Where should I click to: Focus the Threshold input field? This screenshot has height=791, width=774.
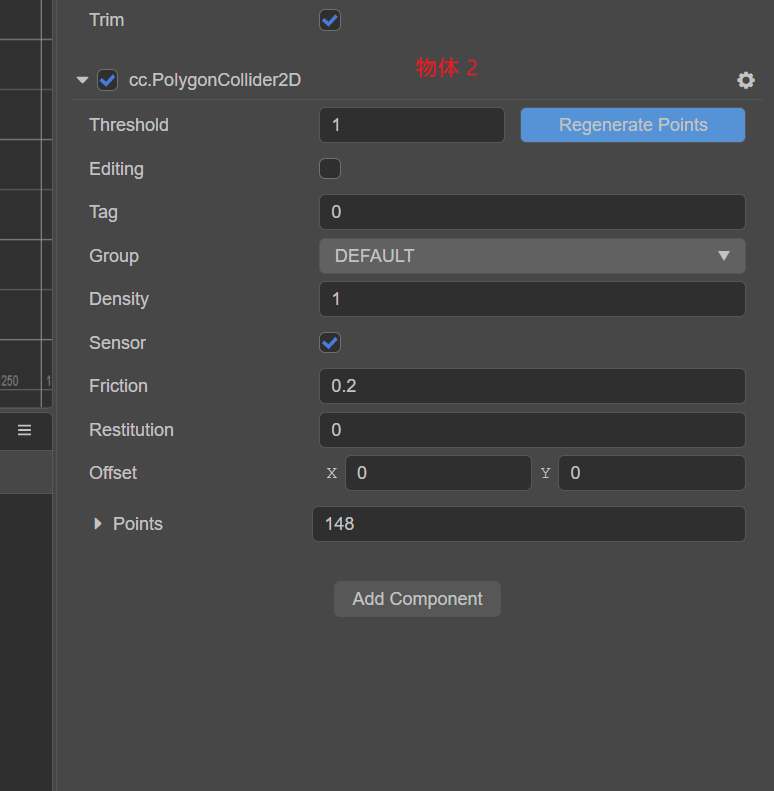[412, 125]
